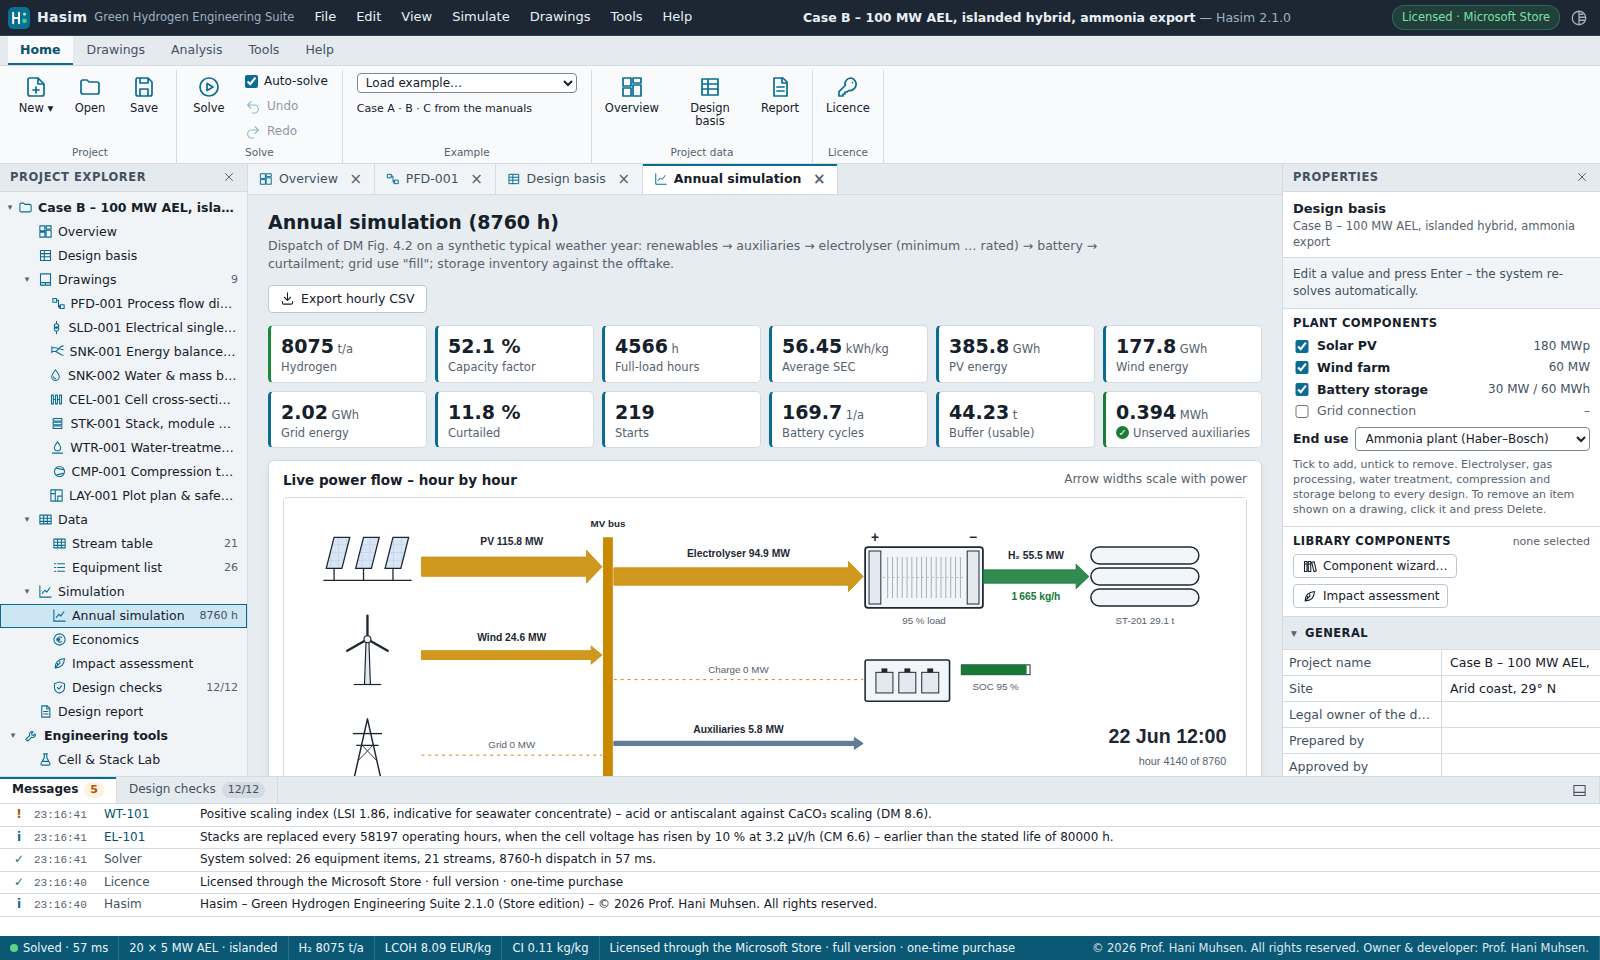This screenshot has height=960, width=1600.
Task: Run the Solve command
Action: [209, 95]
